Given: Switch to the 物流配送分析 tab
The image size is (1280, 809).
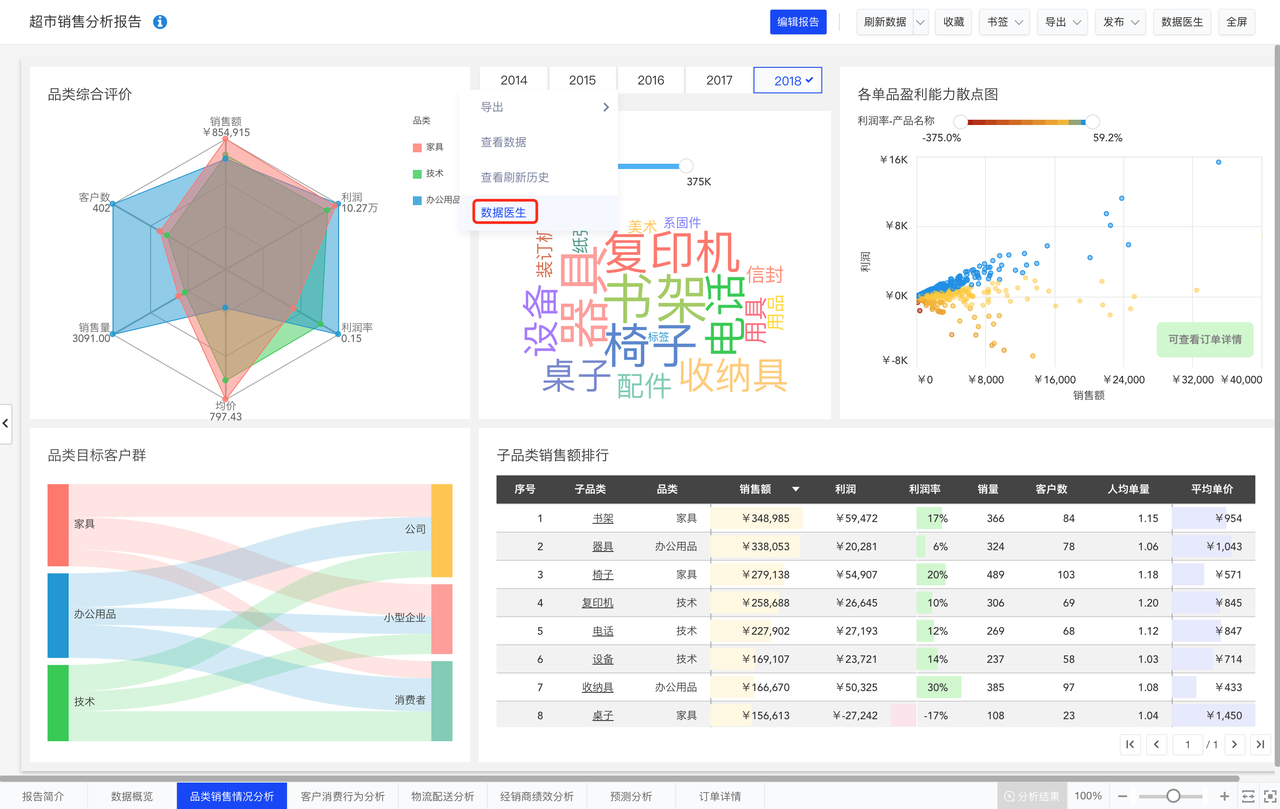Looking at the screenshot, I should click(x=443, y=796).
